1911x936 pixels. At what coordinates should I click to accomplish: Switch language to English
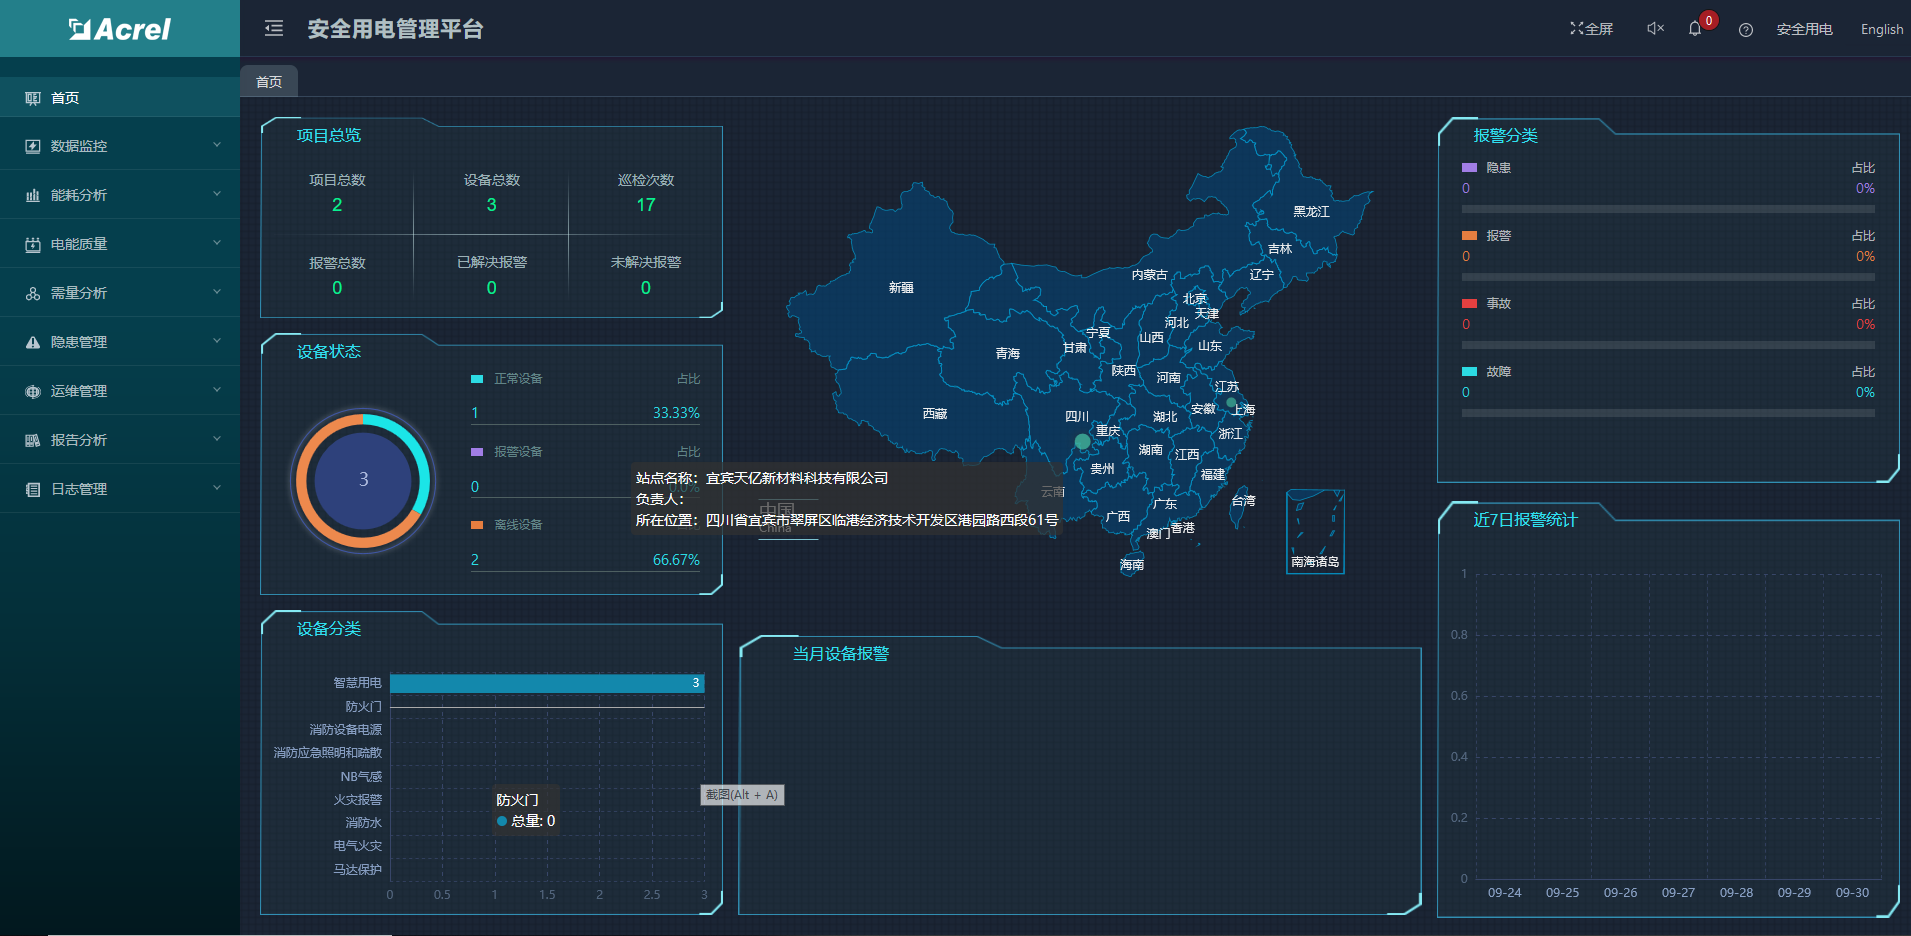[x=1881, y=30]
